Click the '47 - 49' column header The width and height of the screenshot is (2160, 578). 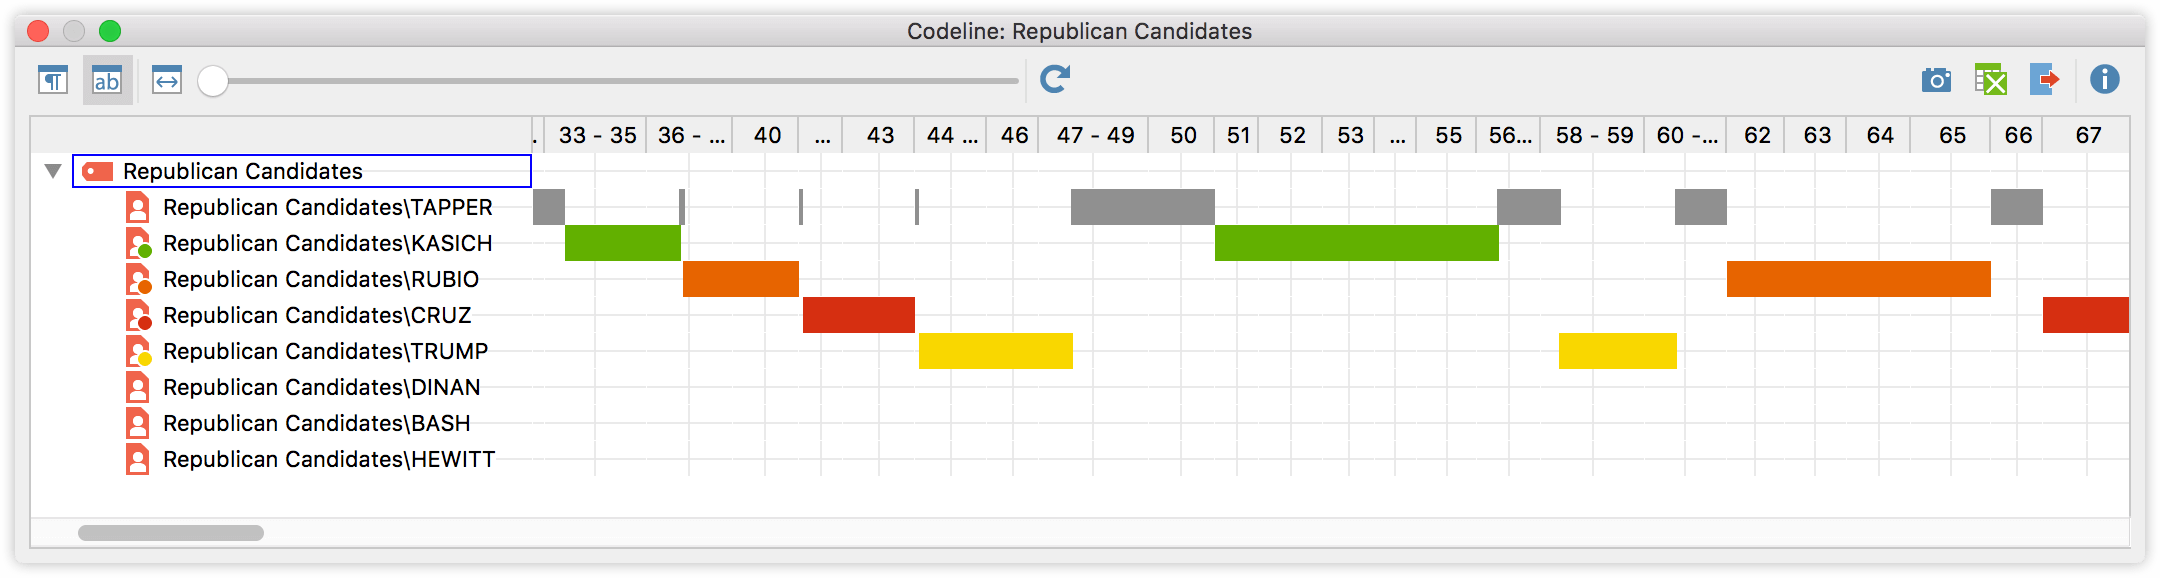(1095, 135)
